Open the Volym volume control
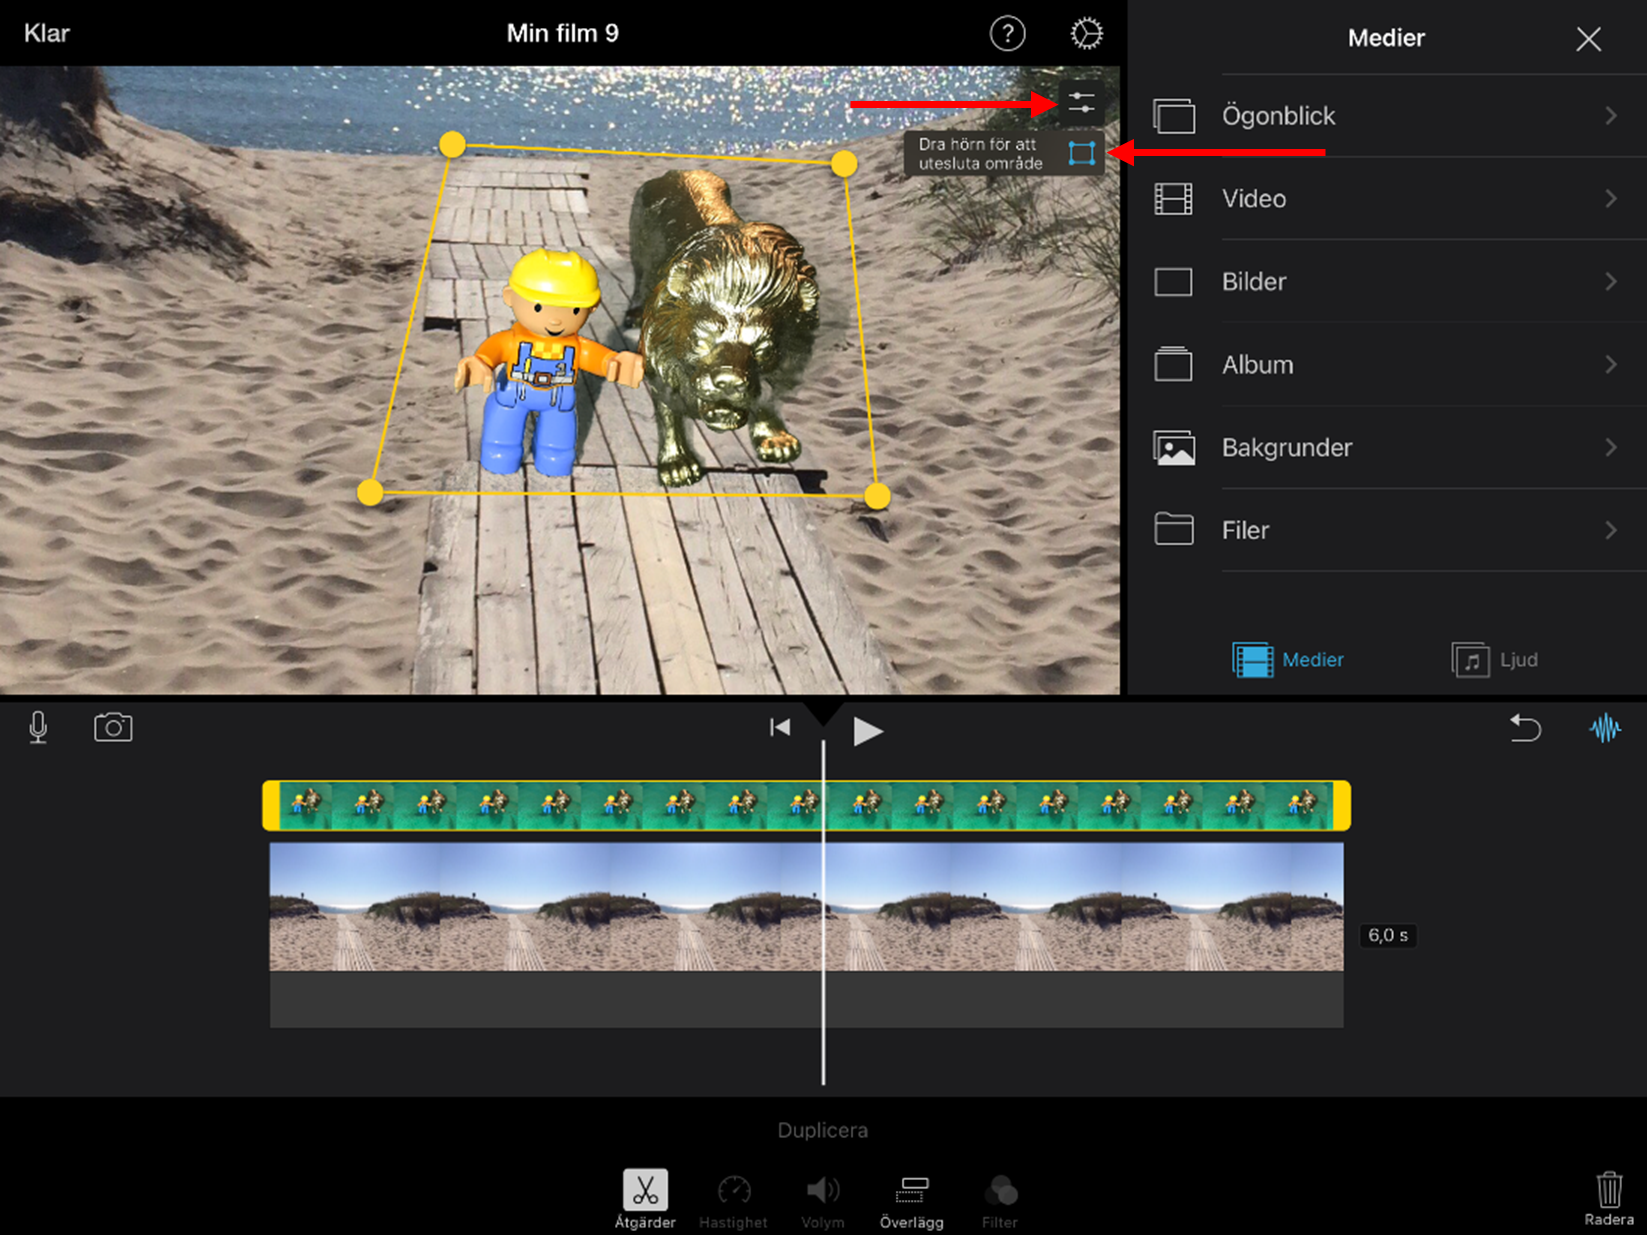The height and width of the screenshot is (1235, 1647). [x=823, y=1200]
